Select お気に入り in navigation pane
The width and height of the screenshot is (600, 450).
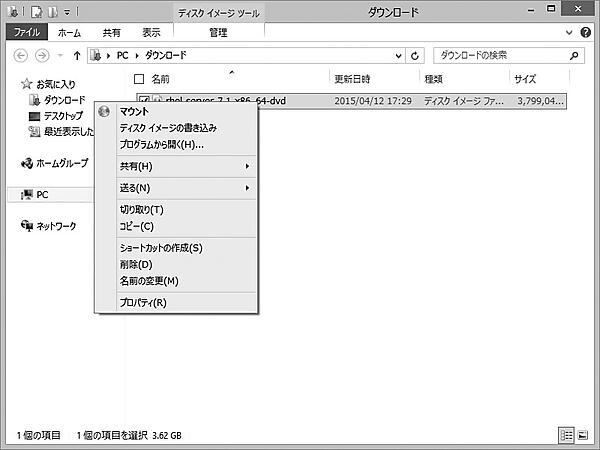[56, 84]
